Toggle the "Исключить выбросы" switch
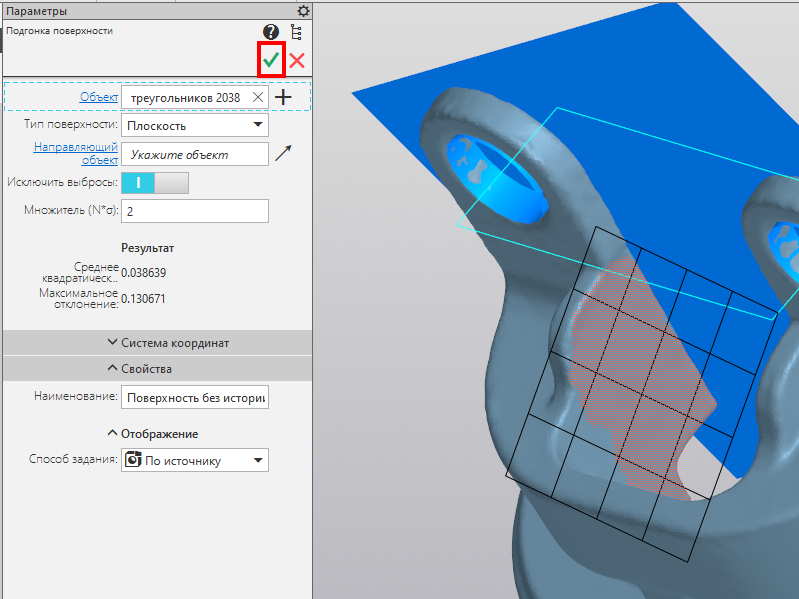This screenshot has height=599, width=799. click(155, 183)
